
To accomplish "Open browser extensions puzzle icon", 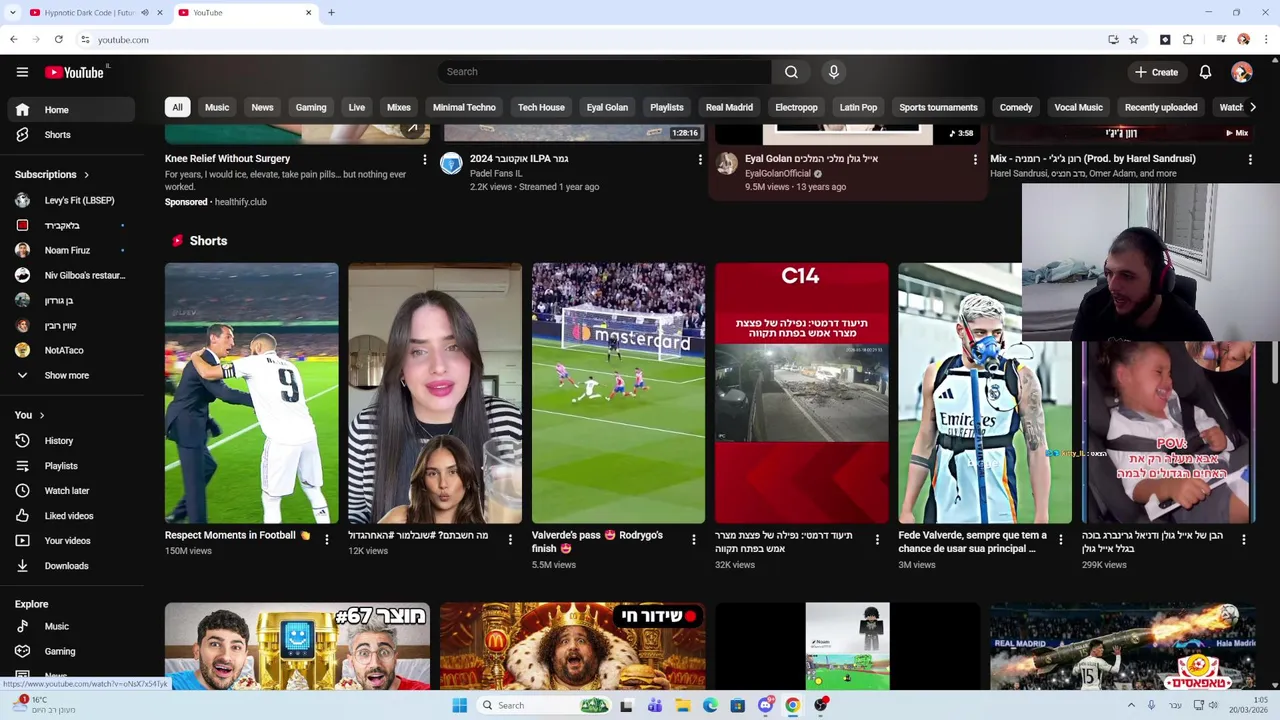I will (1188, 40).
